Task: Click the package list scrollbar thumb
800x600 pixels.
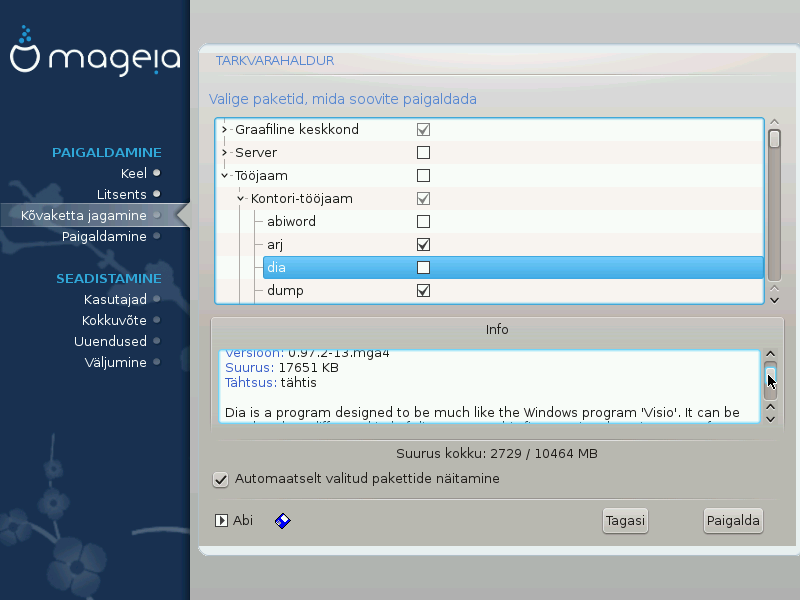Action: pos(774,140)
